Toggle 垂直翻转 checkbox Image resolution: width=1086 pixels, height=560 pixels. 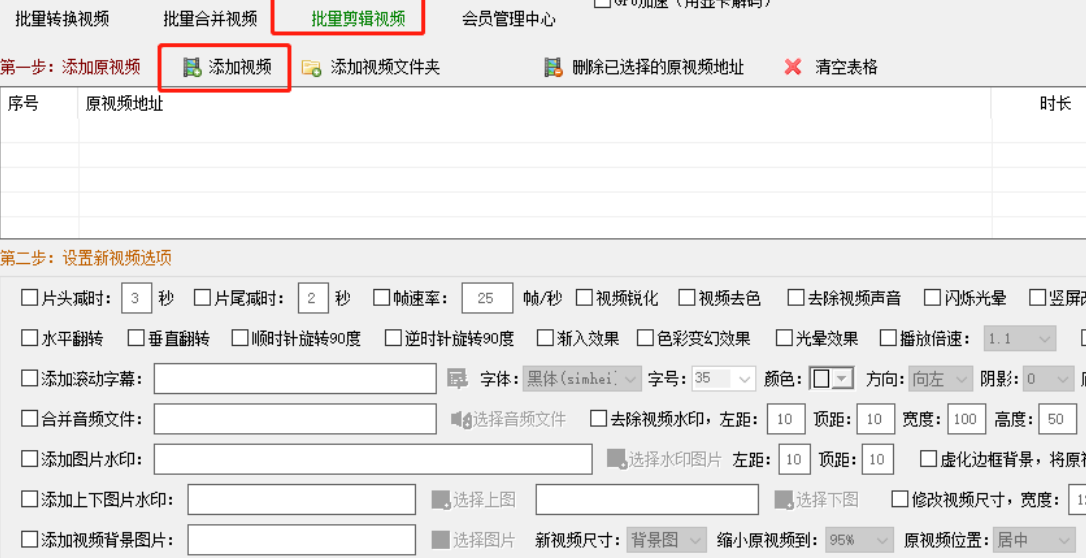[x=136, y=338]
